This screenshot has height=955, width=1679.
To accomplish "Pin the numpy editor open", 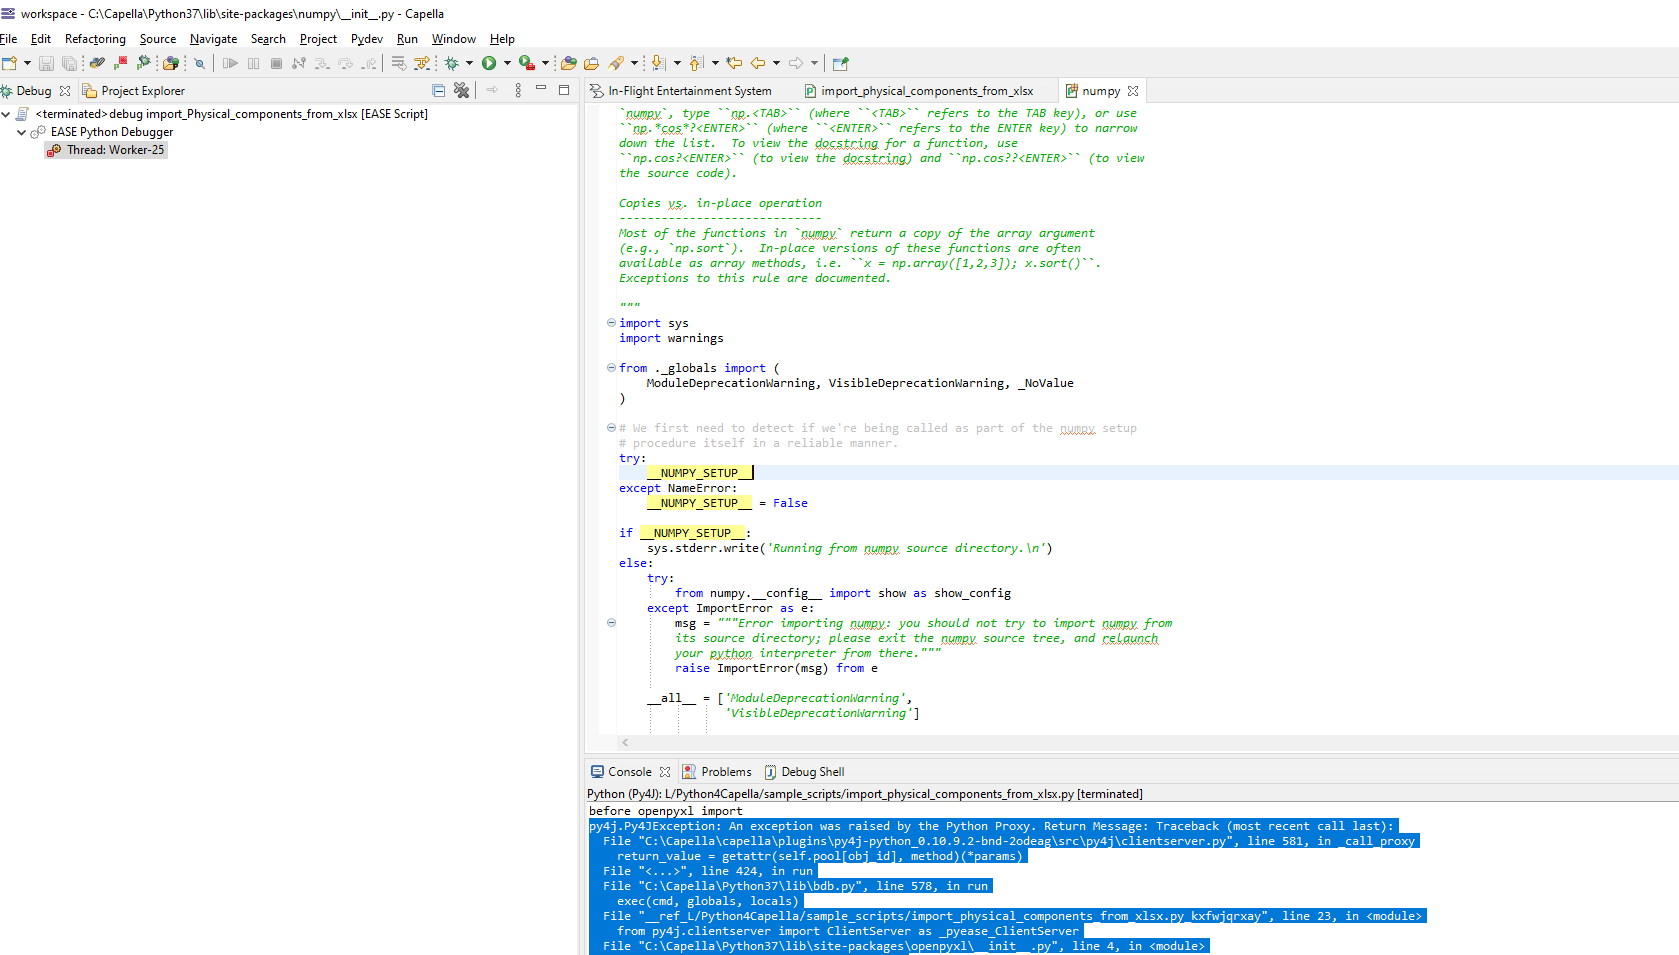I will pos(840,63).
